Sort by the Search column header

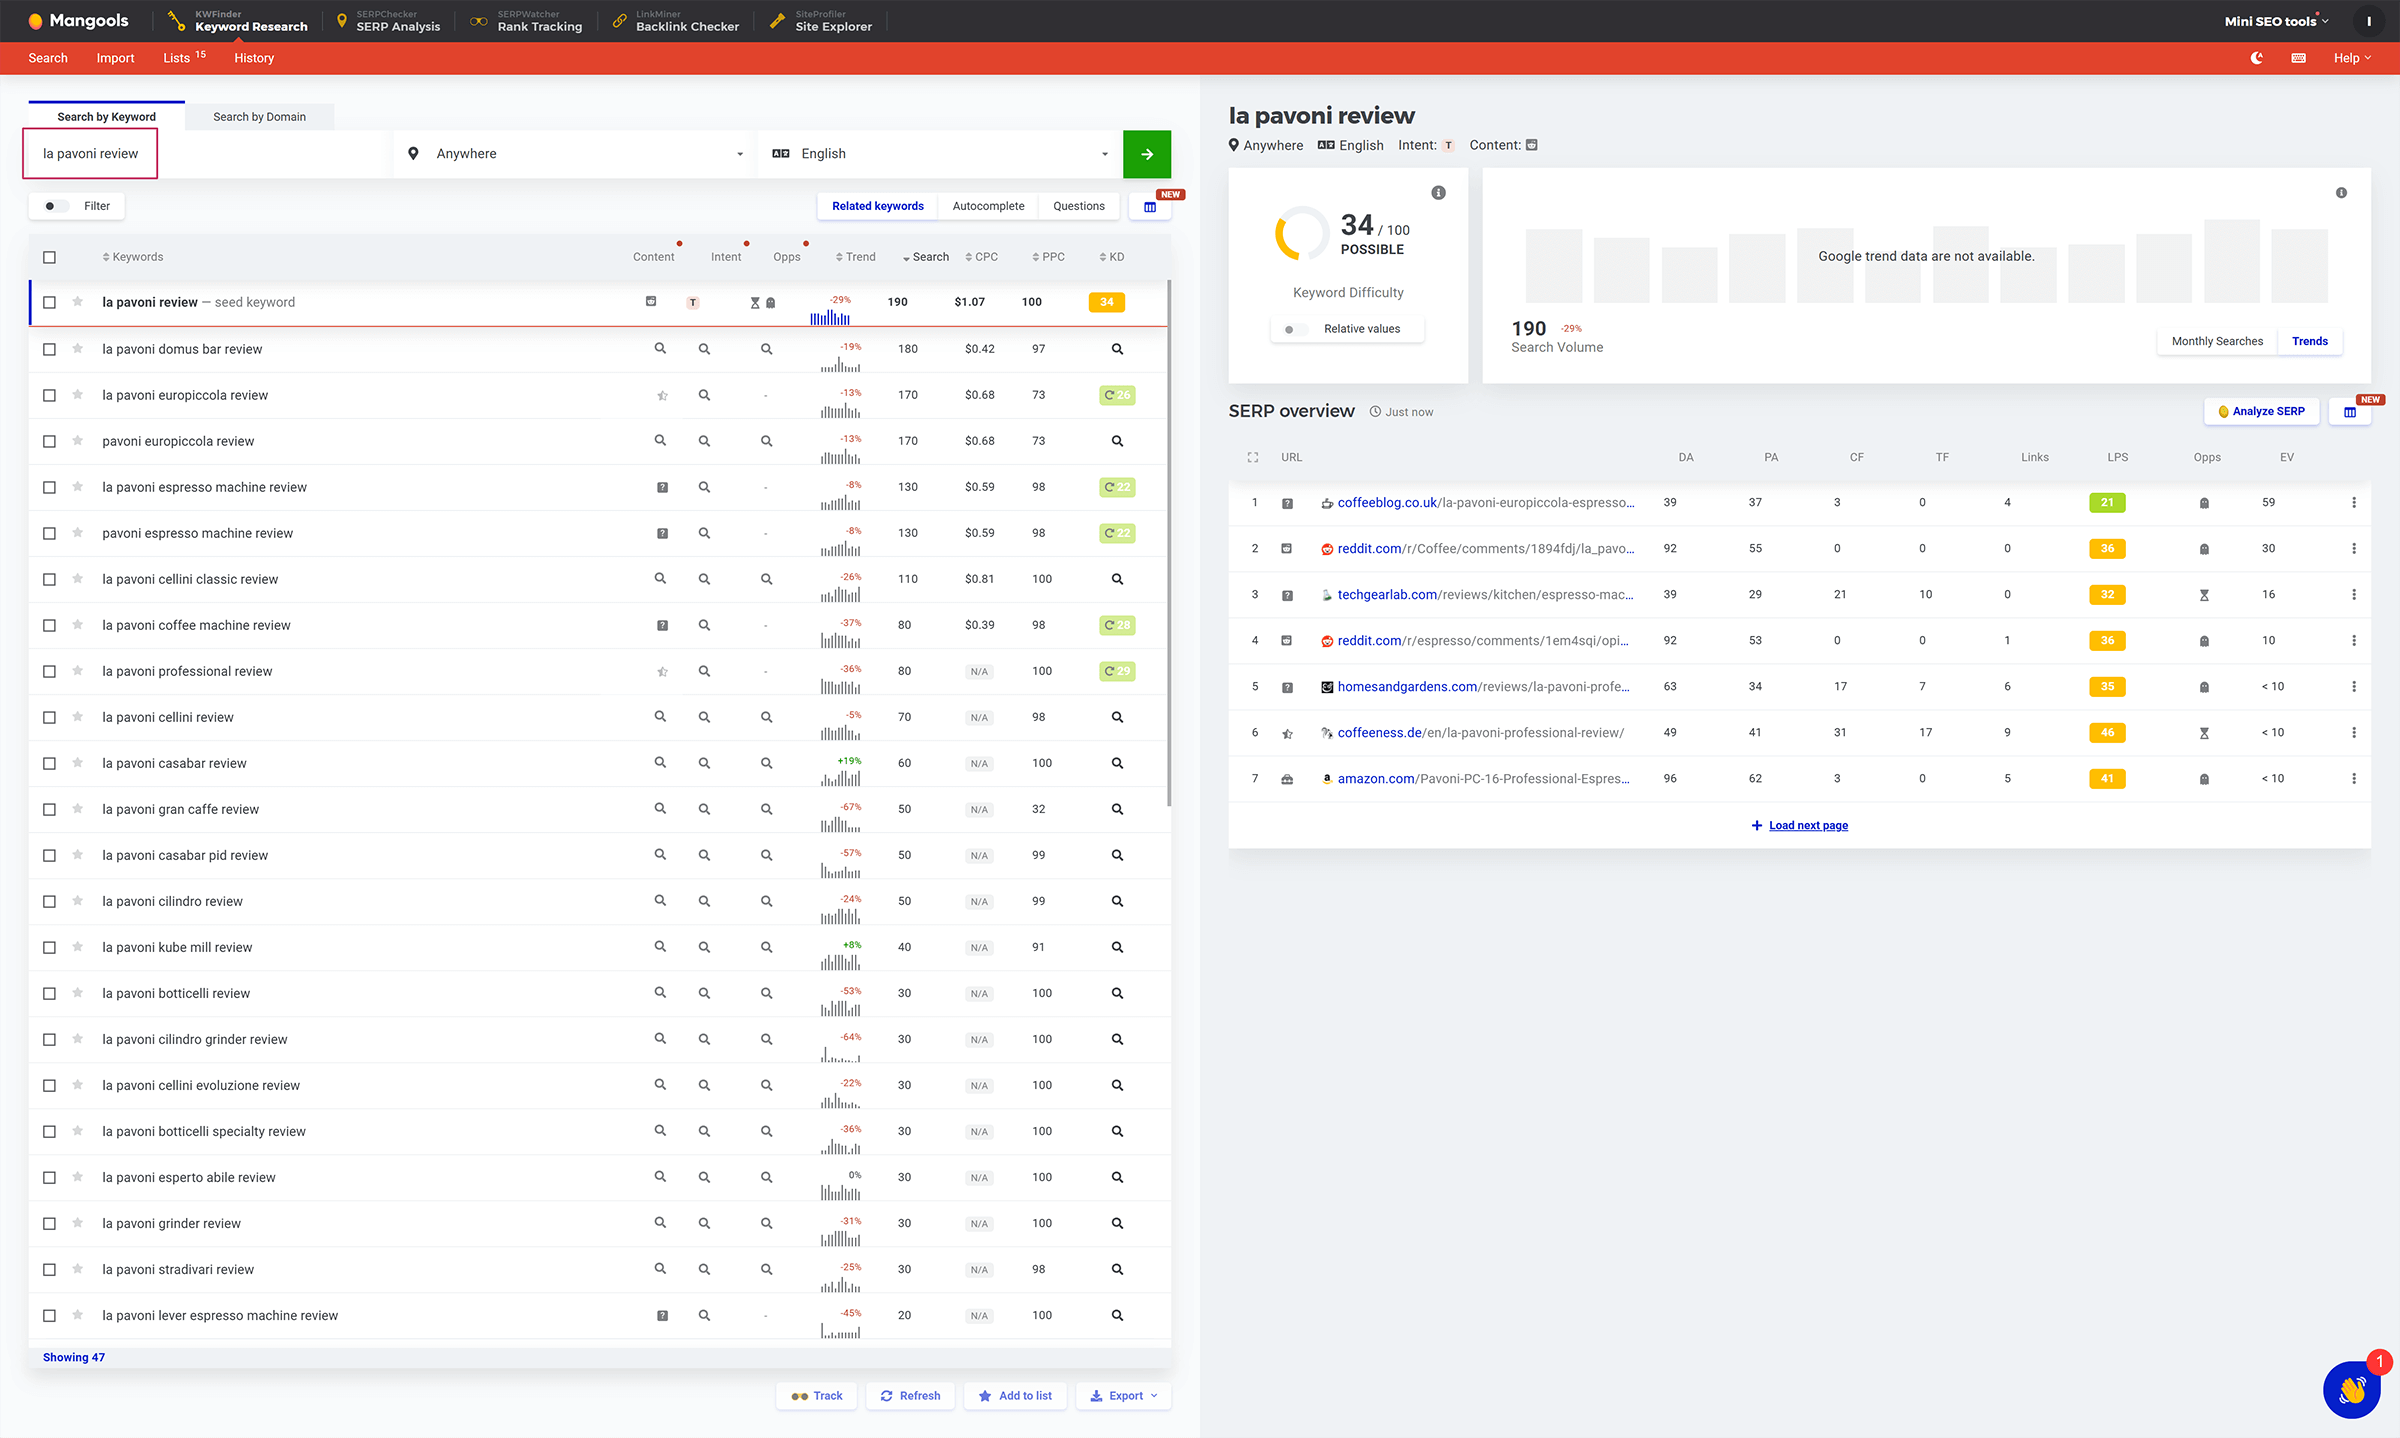pos(925,257)
